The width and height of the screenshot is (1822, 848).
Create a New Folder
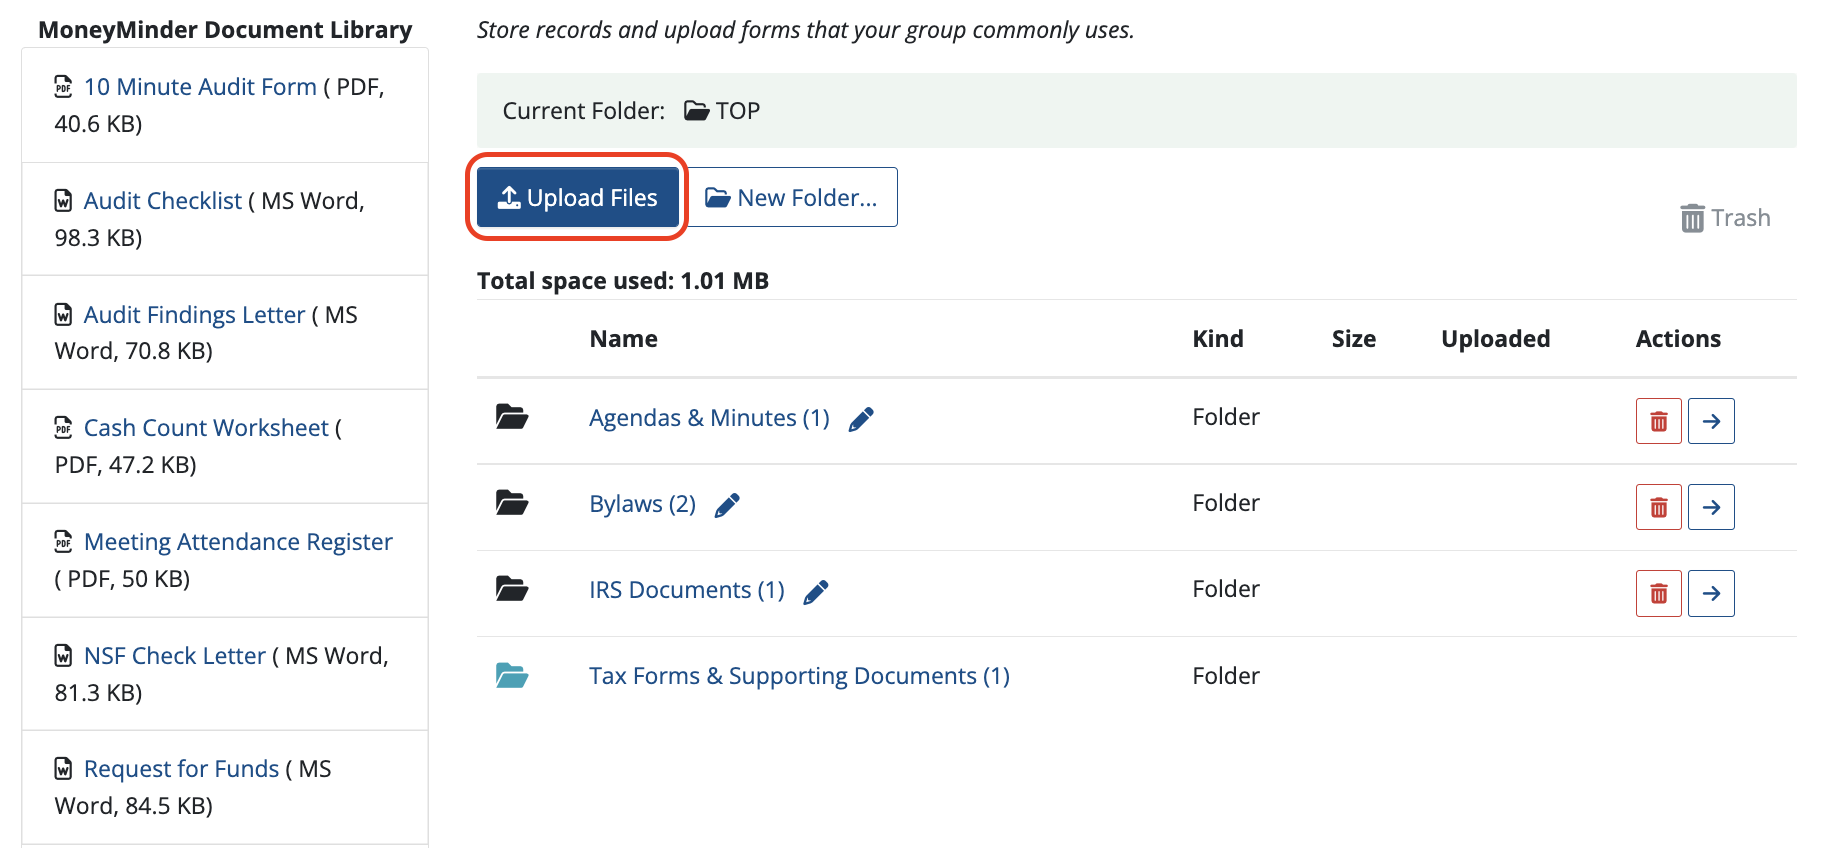(x=791, y=197)
